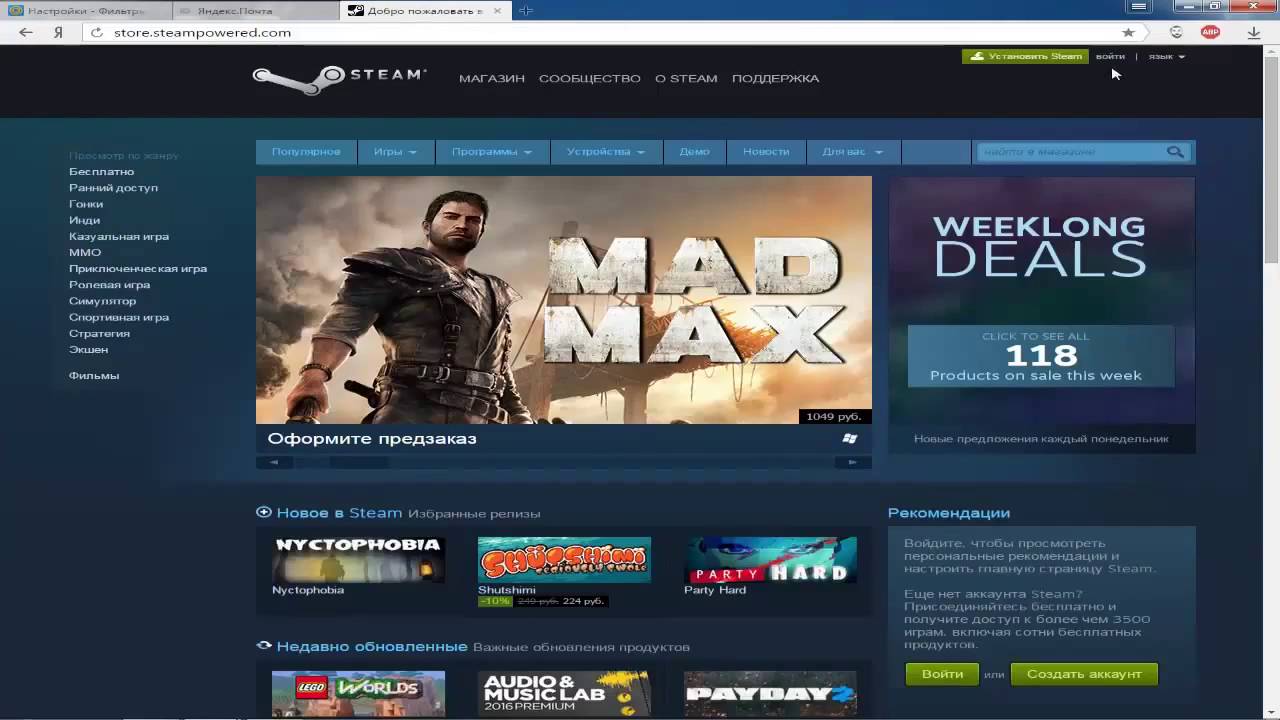The image size is (1280, 720).
Task: Click the Windows platform icon on Mad Max banner
Action: (850, 438)
